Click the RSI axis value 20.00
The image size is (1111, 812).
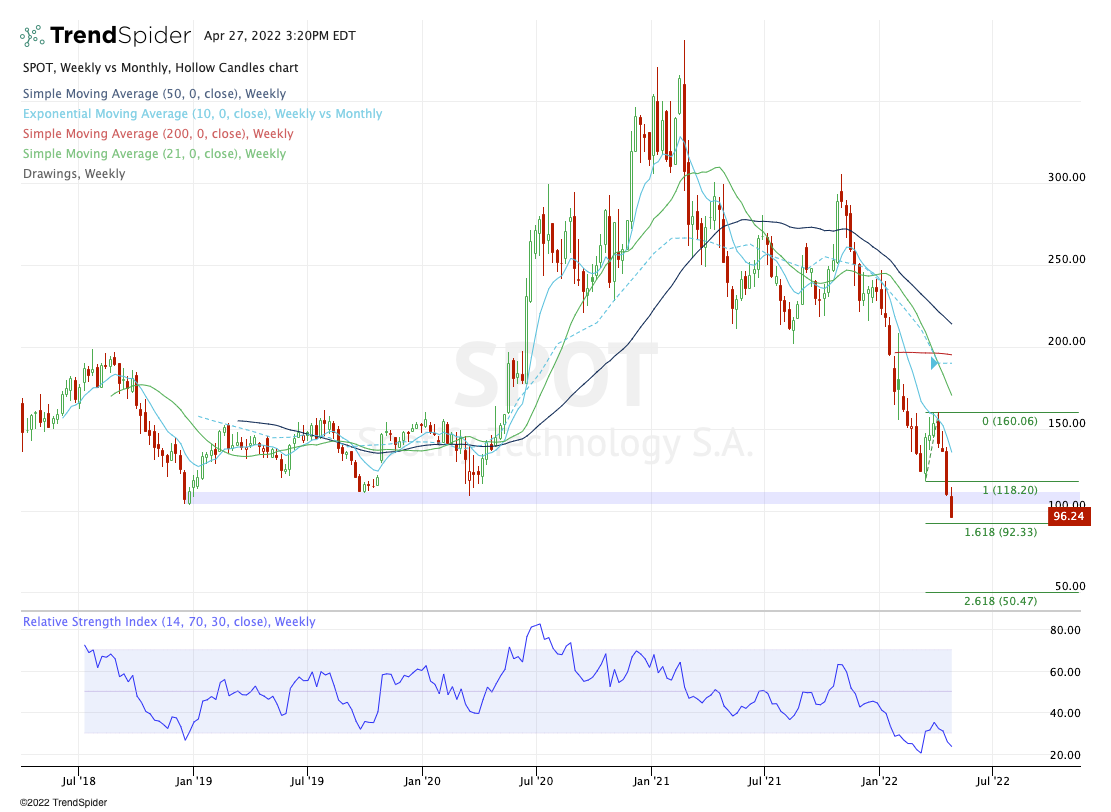[1065, 755]
